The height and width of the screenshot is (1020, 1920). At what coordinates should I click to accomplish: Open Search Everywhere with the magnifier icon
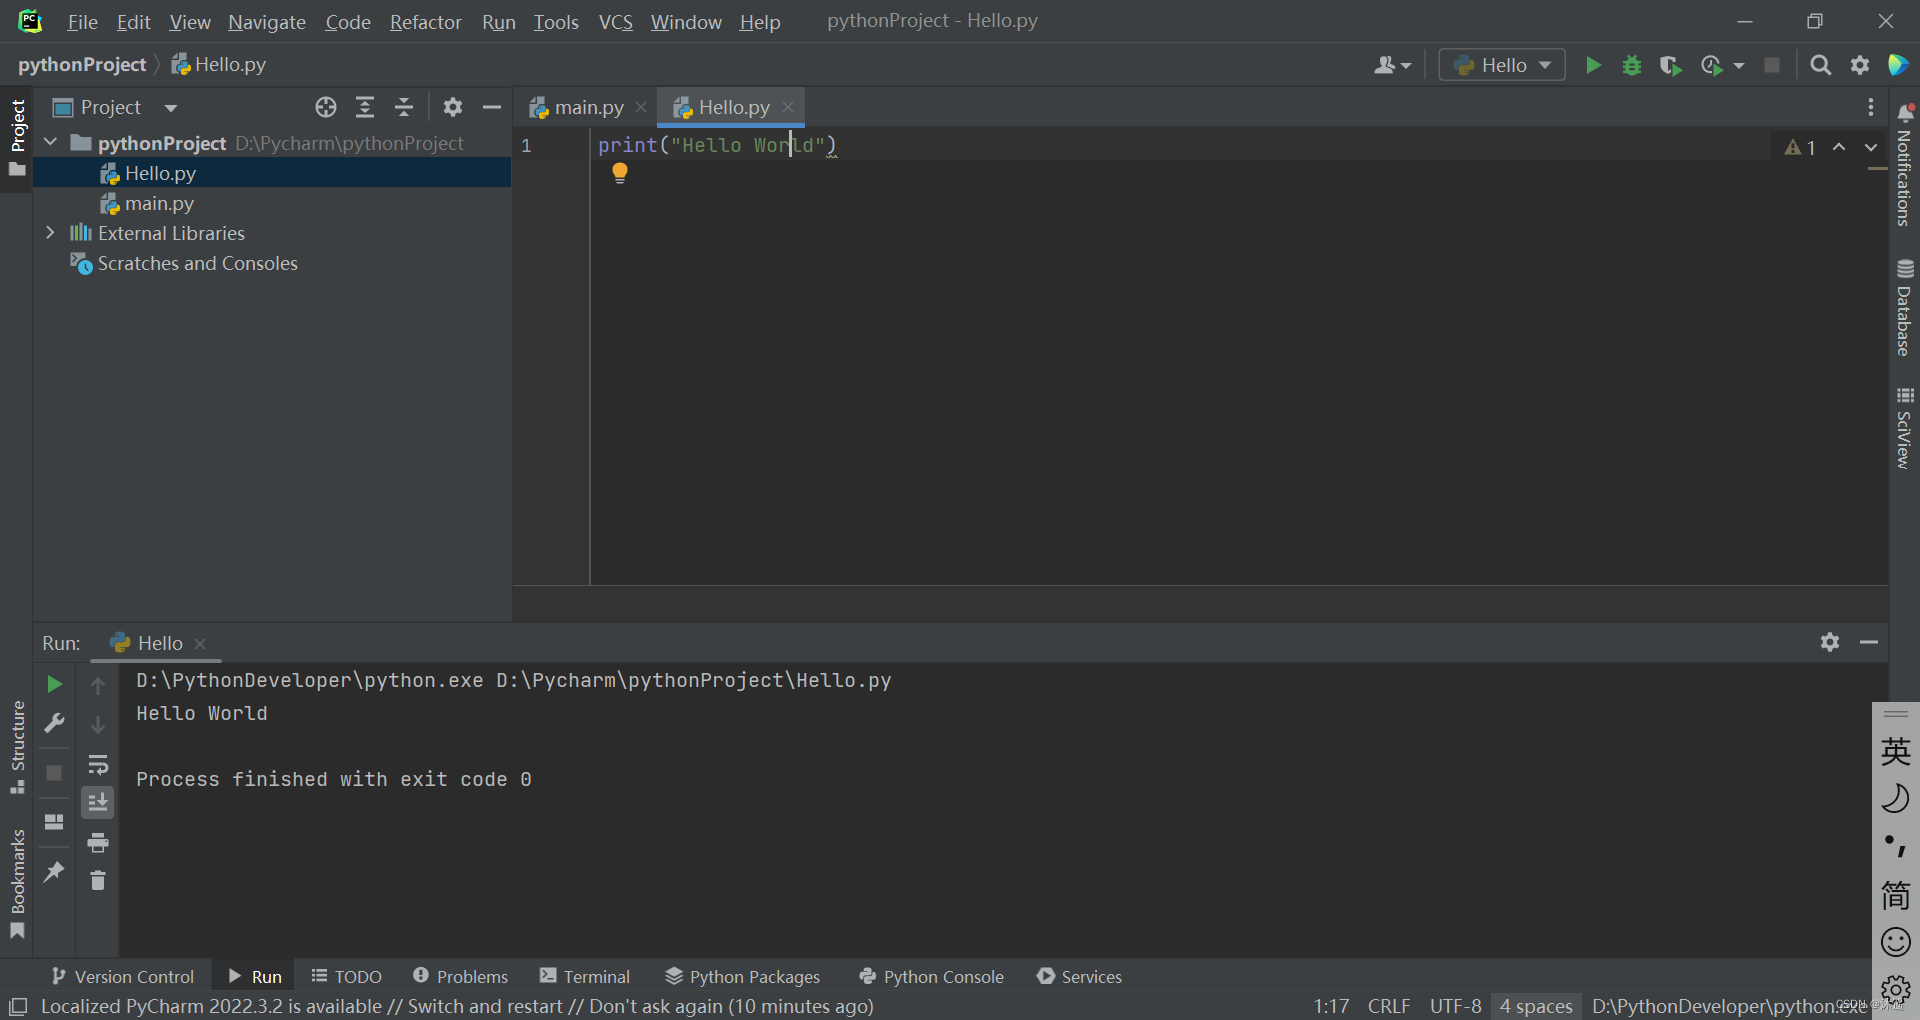pyautogui.click(x=1820, y=64)
